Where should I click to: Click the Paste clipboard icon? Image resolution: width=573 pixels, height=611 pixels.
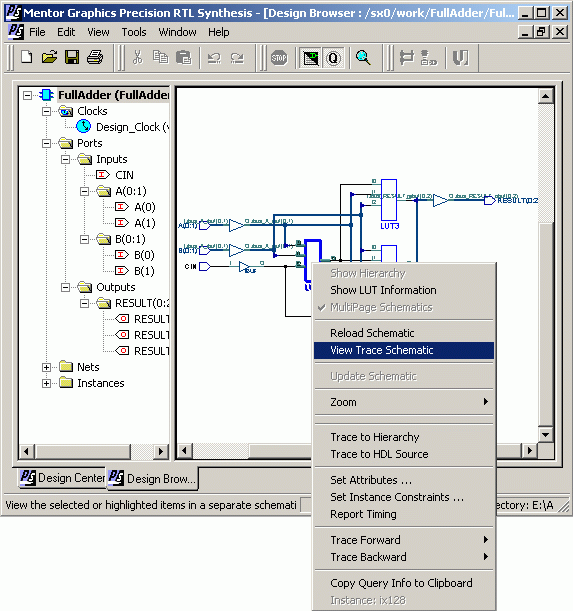183,57
